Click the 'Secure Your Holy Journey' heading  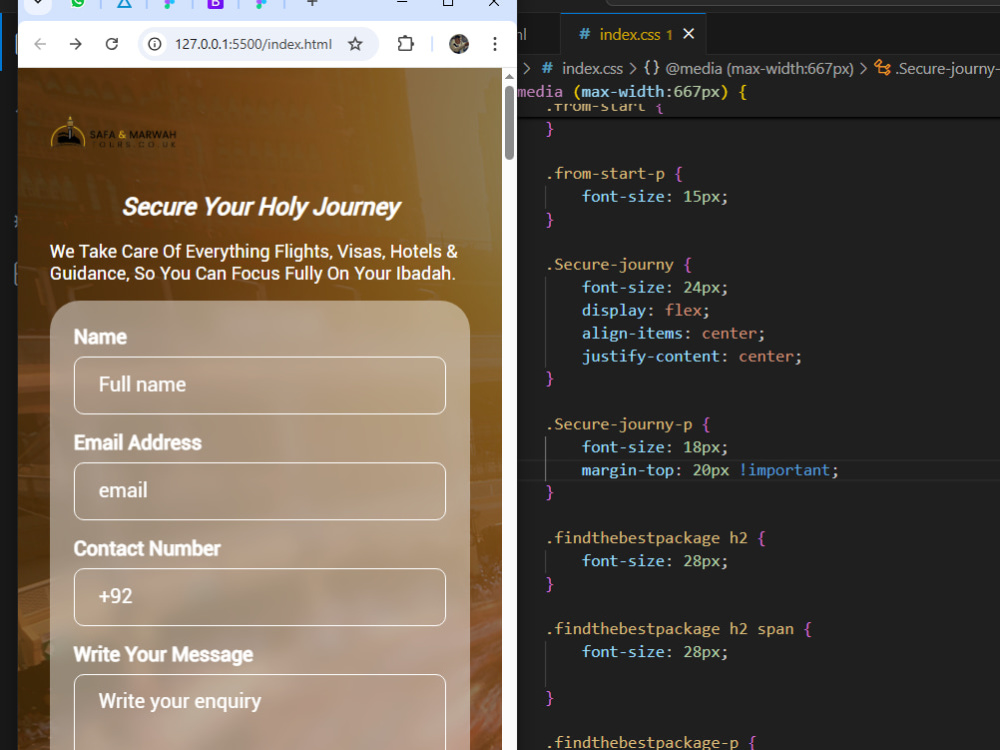click(x=261, y=207)
